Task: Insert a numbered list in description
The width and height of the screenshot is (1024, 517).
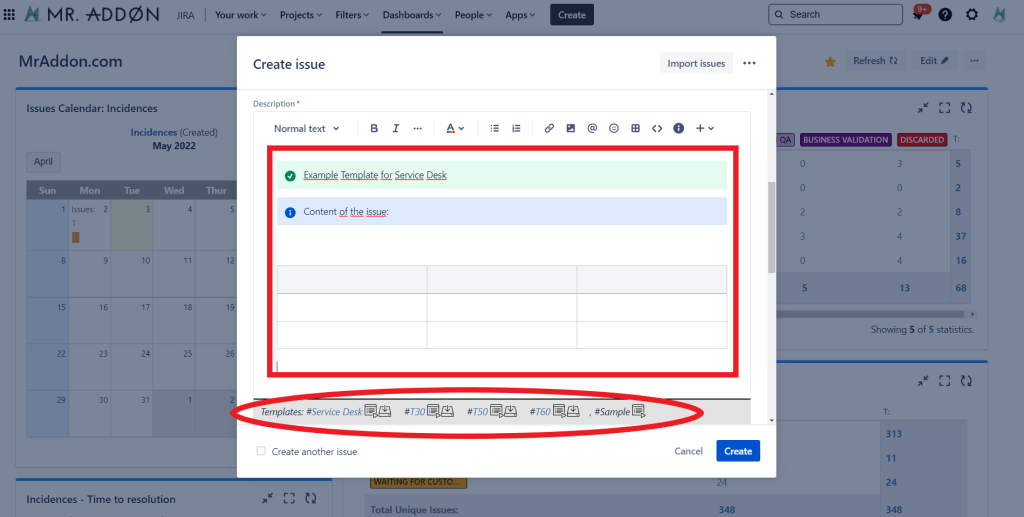Action: coord(516,128)
